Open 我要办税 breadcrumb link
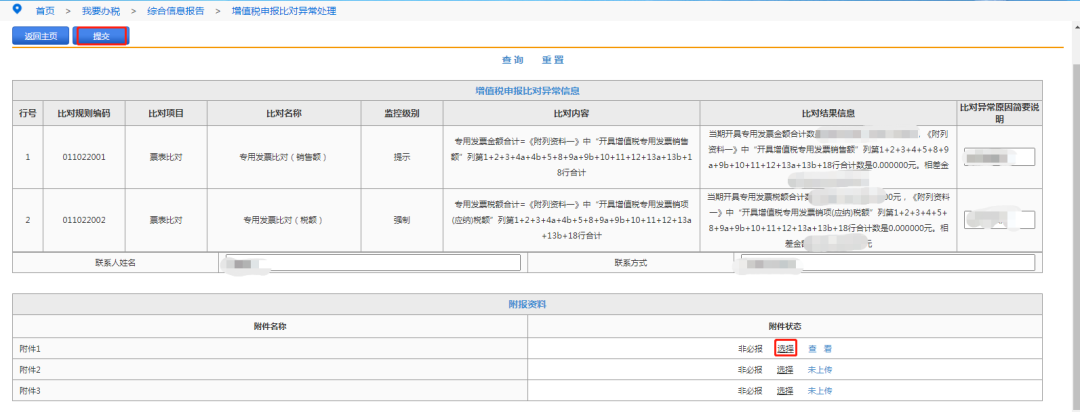The width and height of the screenshot is (1080, 412). click(x=101, y=11)
